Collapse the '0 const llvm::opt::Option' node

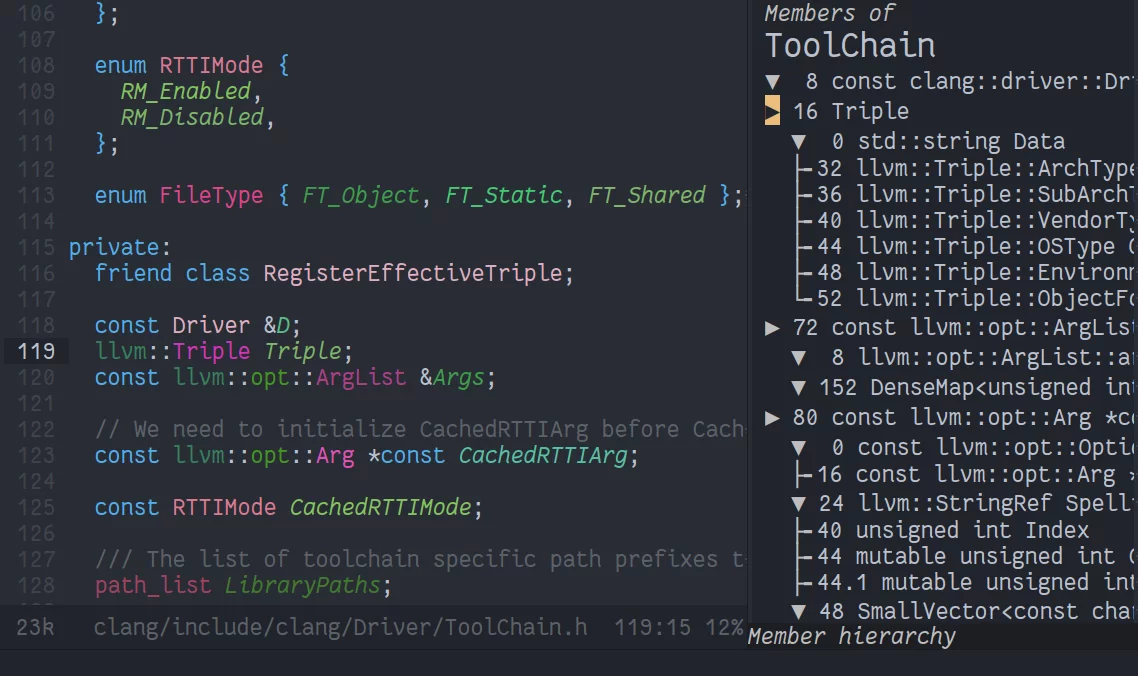click(798, 448)
